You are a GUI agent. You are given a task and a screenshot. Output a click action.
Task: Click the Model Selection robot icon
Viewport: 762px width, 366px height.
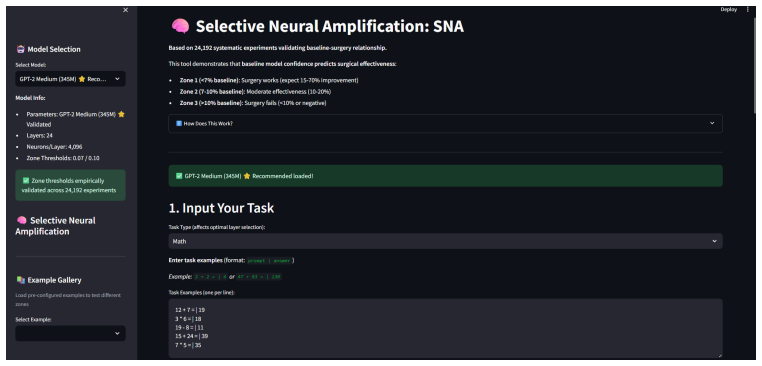pyautogui.click(x=20, y=49)
